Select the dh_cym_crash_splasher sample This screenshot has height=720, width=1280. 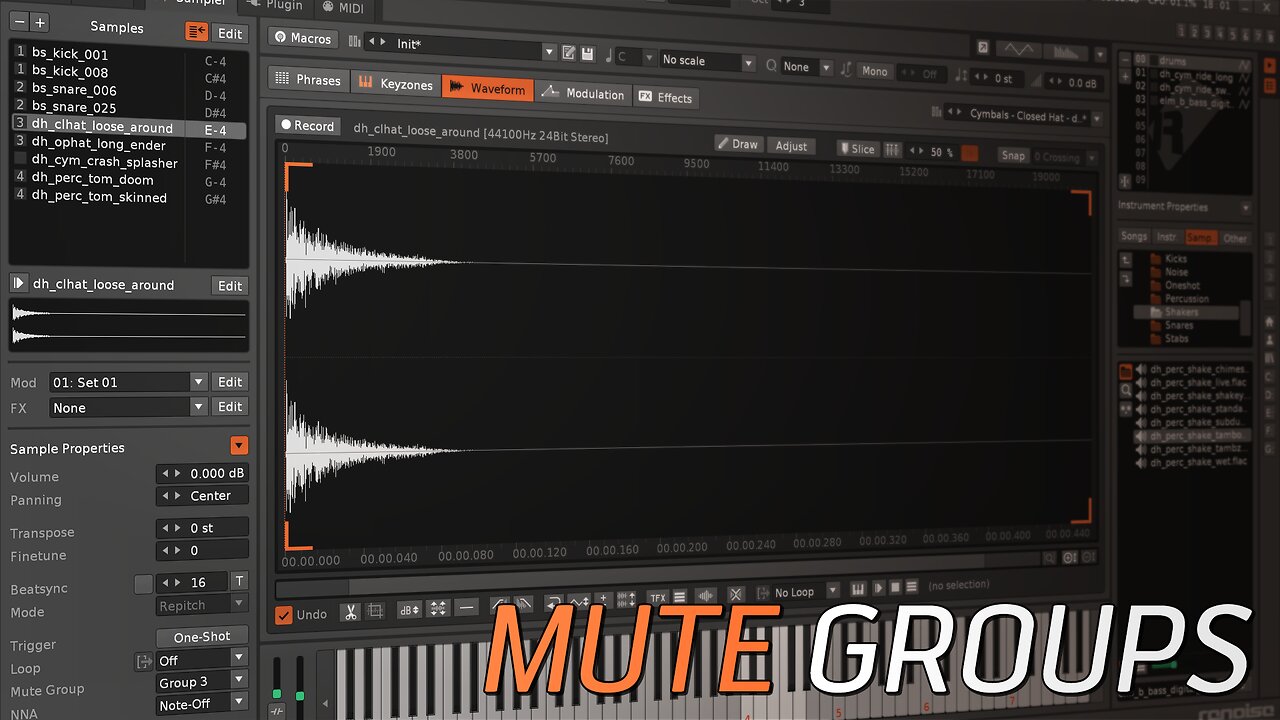104,162
